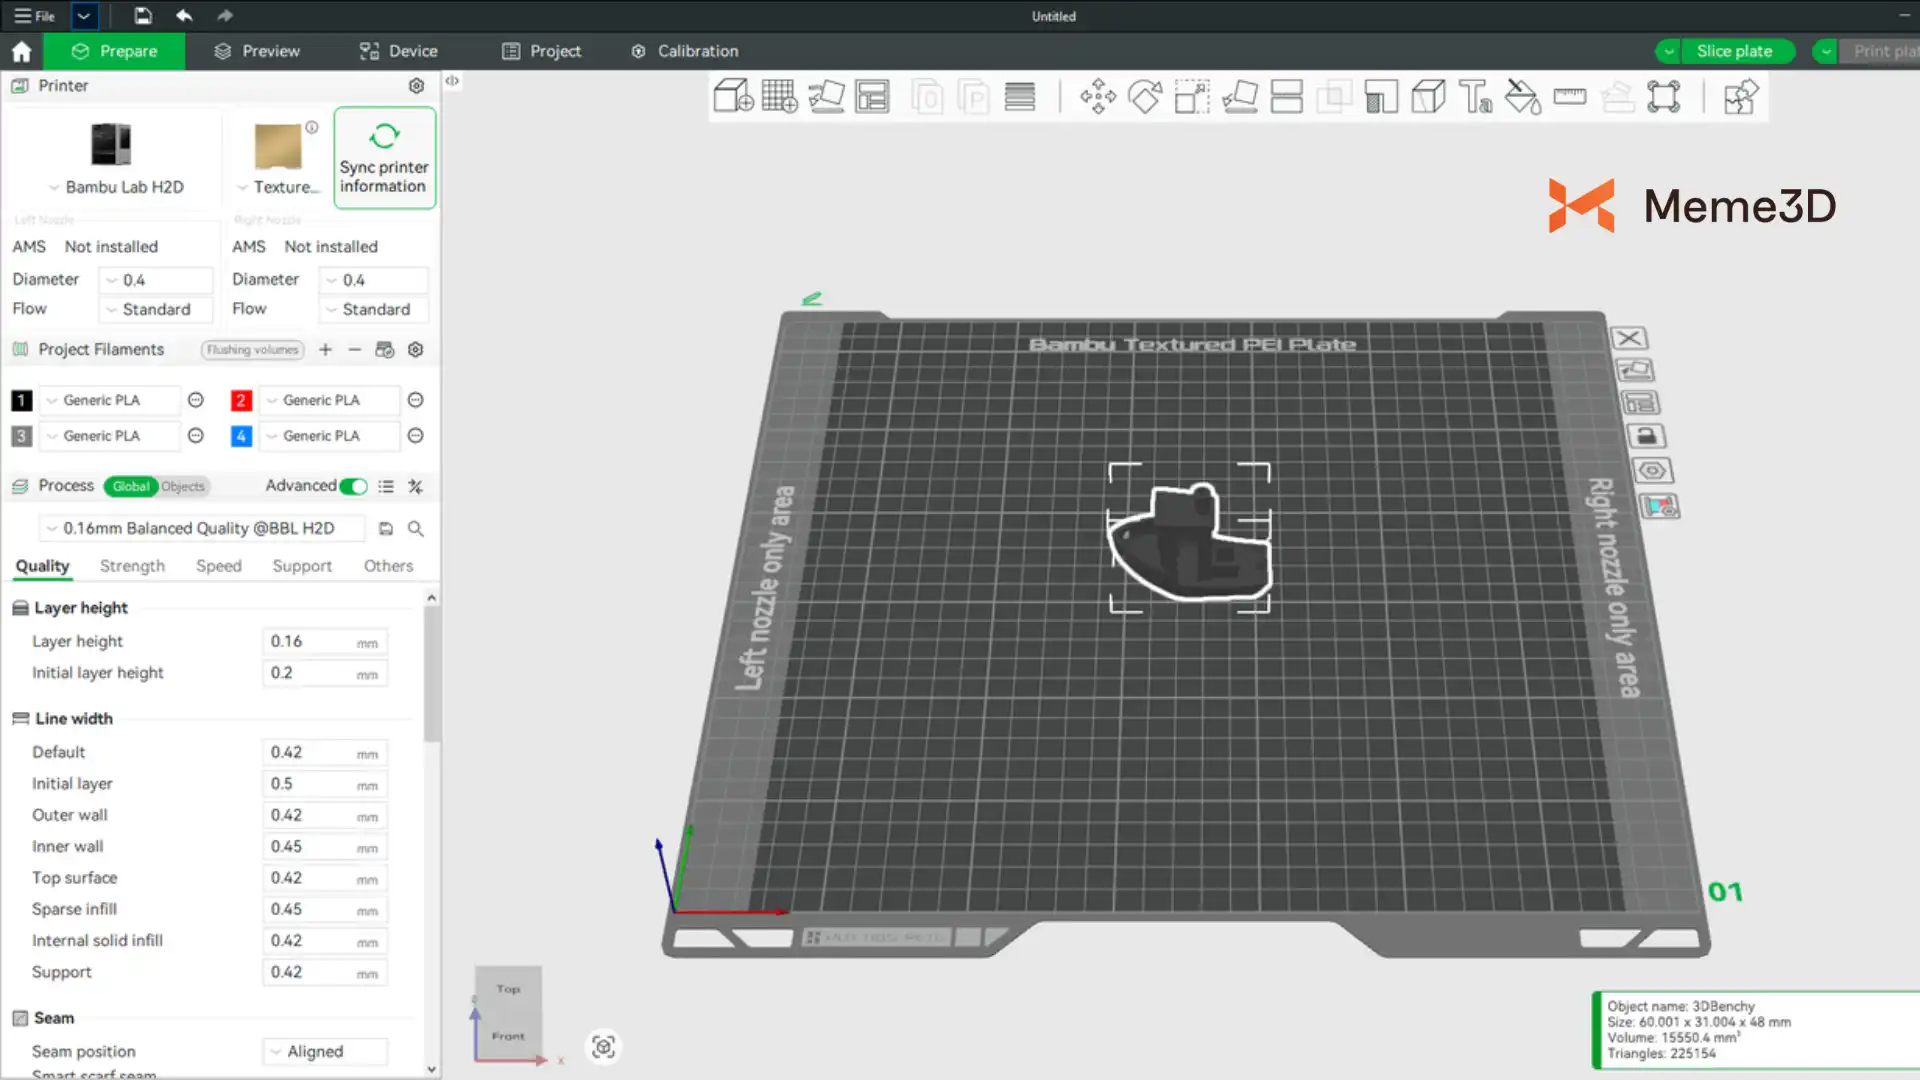Open the Strength settings tab
Screen dimensions: 1920x1080
pos(132,566)
